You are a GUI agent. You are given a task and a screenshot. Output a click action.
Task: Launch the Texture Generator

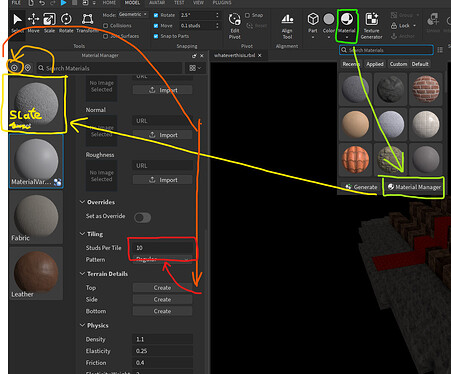371,26
